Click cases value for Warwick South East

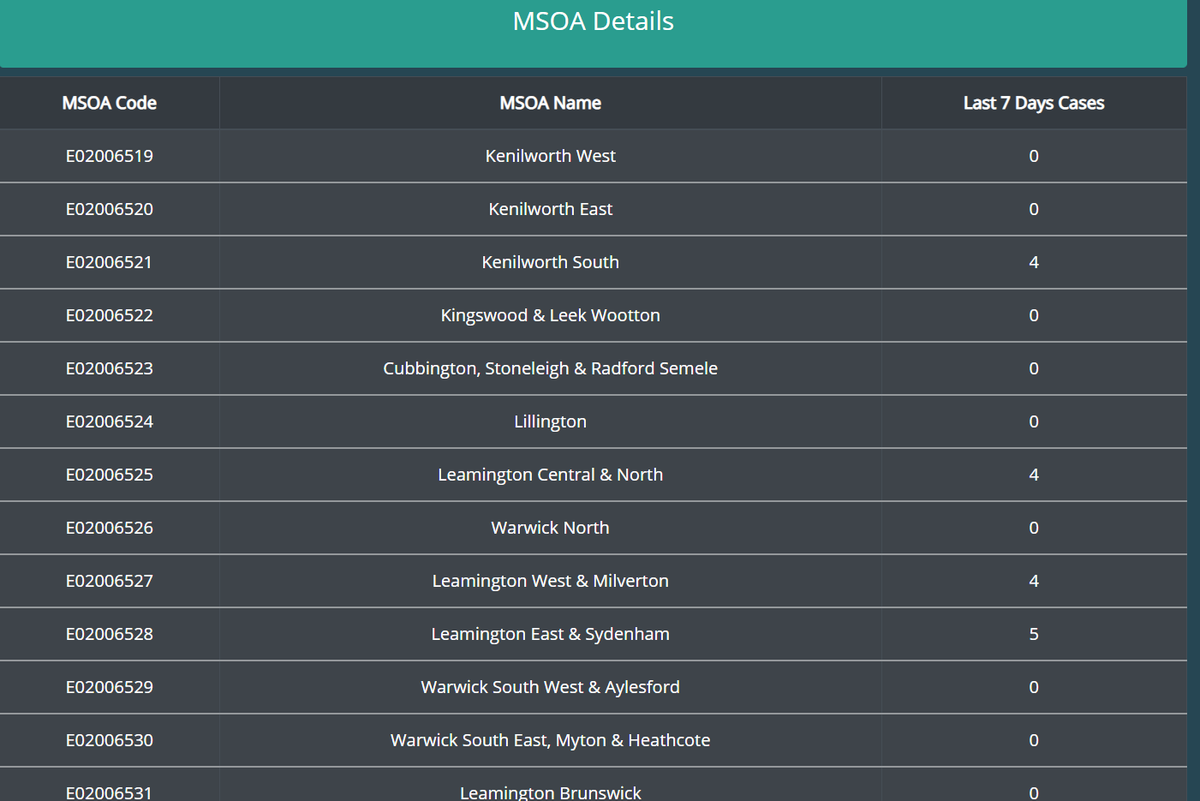tap(1034, 739)
